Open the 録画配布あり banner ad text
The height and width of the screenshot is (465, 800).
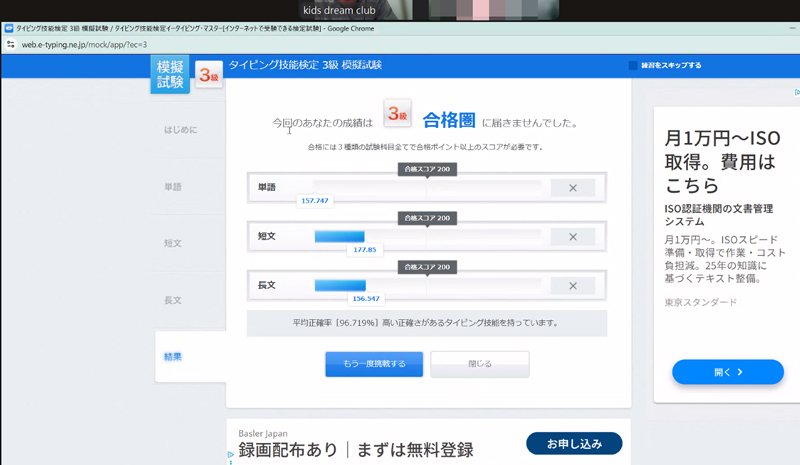coord(356,450)
